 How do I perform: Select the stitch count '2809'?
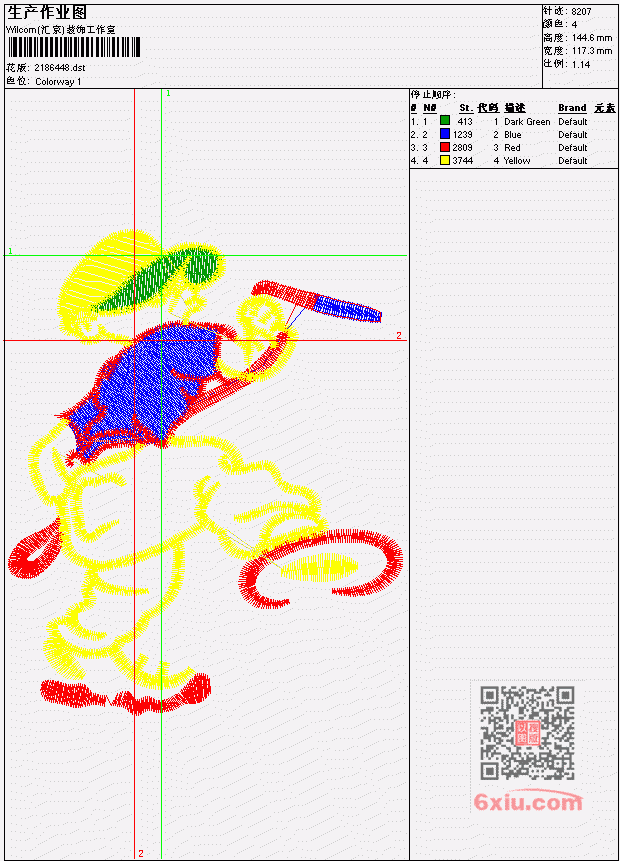(462, 148)
